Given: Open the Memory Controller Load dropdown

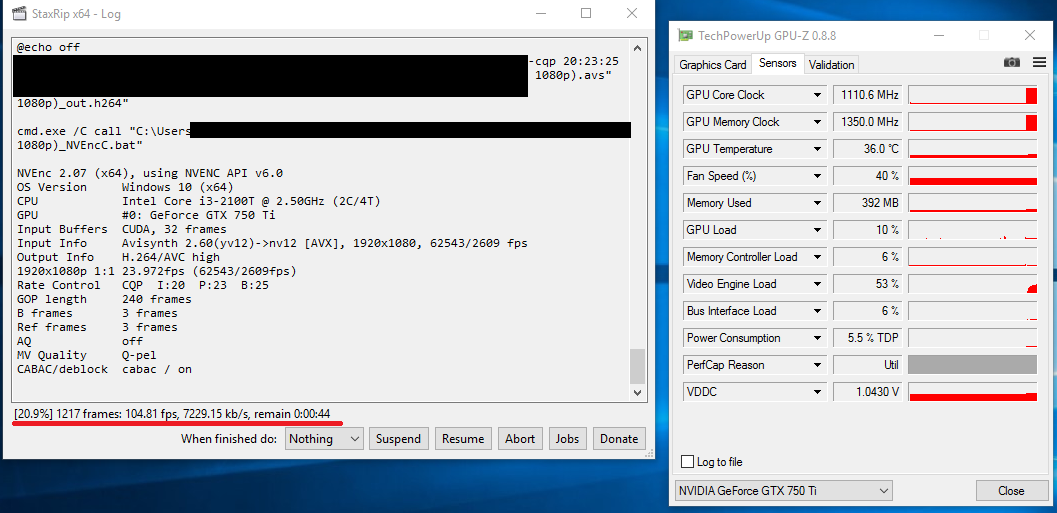Looking at the screenshot, I should click(x=818, y=257).
